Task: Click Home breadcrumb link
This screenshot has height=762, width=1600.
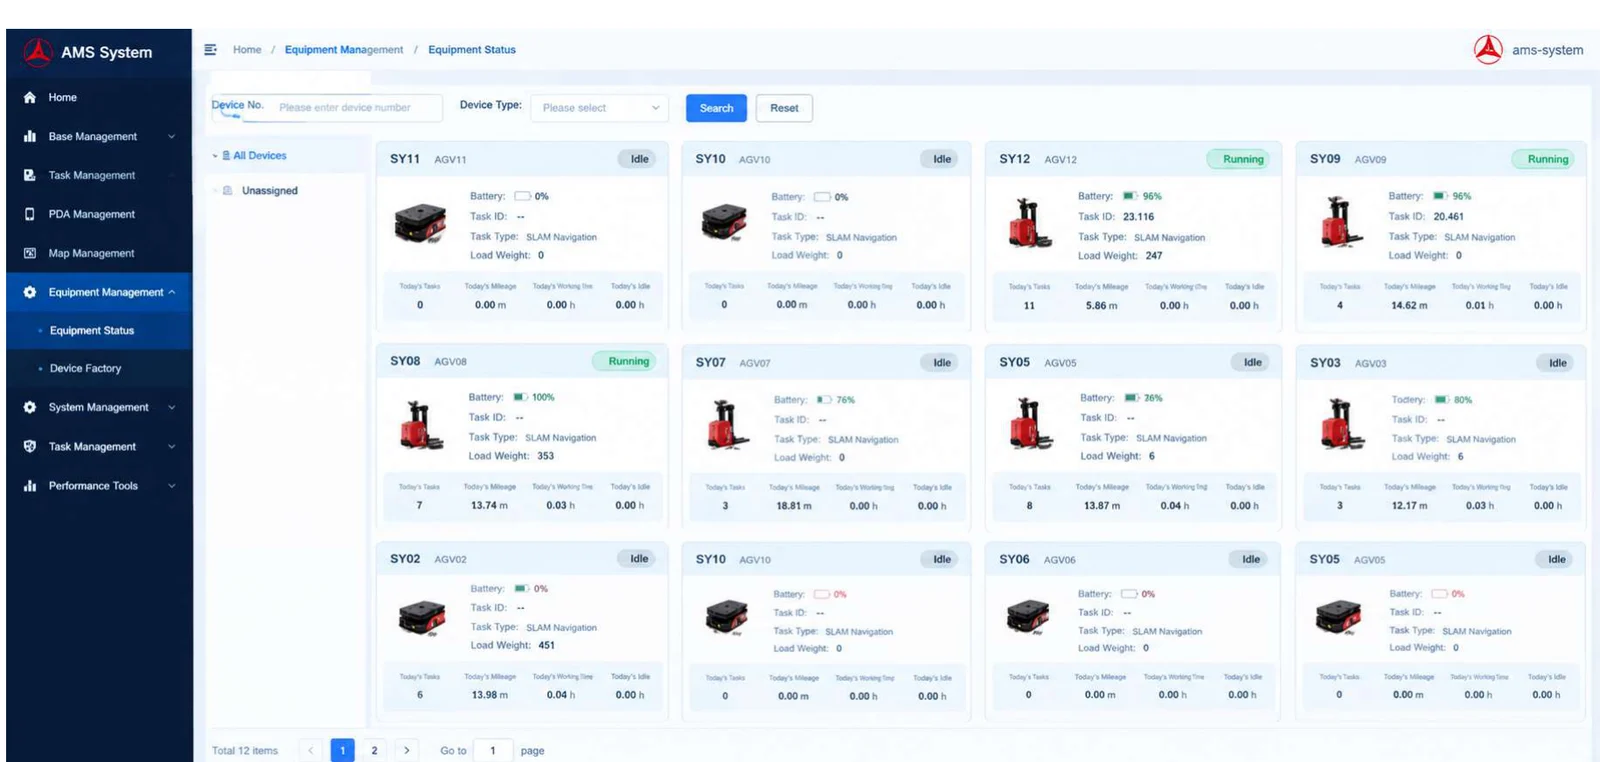Action: pyautogui.click(x=247, y=49)
